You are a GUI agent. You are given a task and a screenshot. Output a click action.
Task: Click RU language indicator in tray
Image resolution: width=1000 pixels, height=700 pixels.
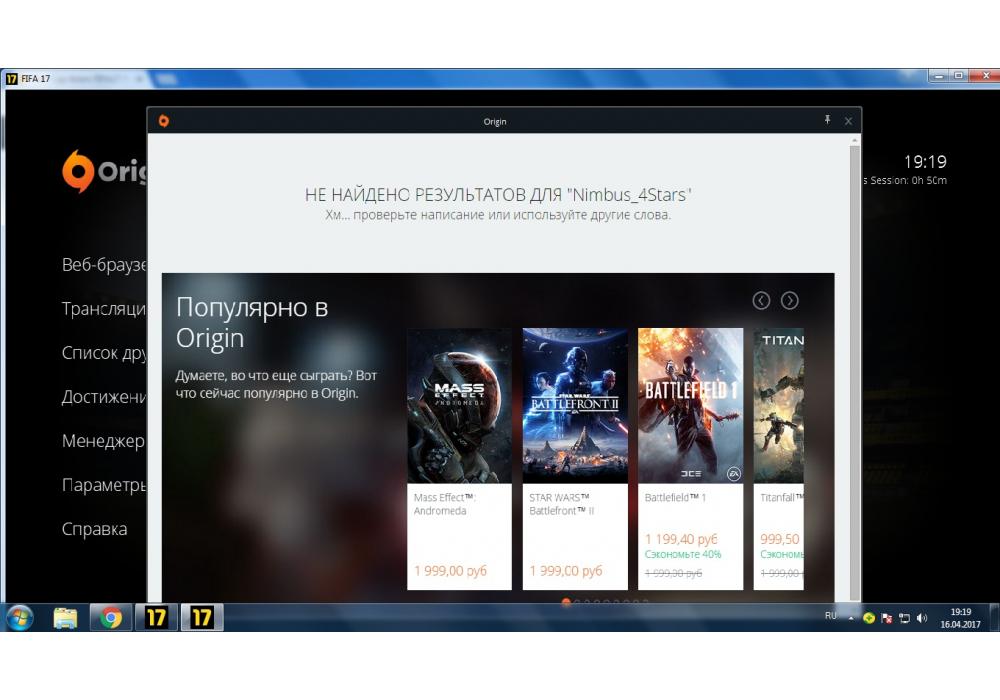830,615
